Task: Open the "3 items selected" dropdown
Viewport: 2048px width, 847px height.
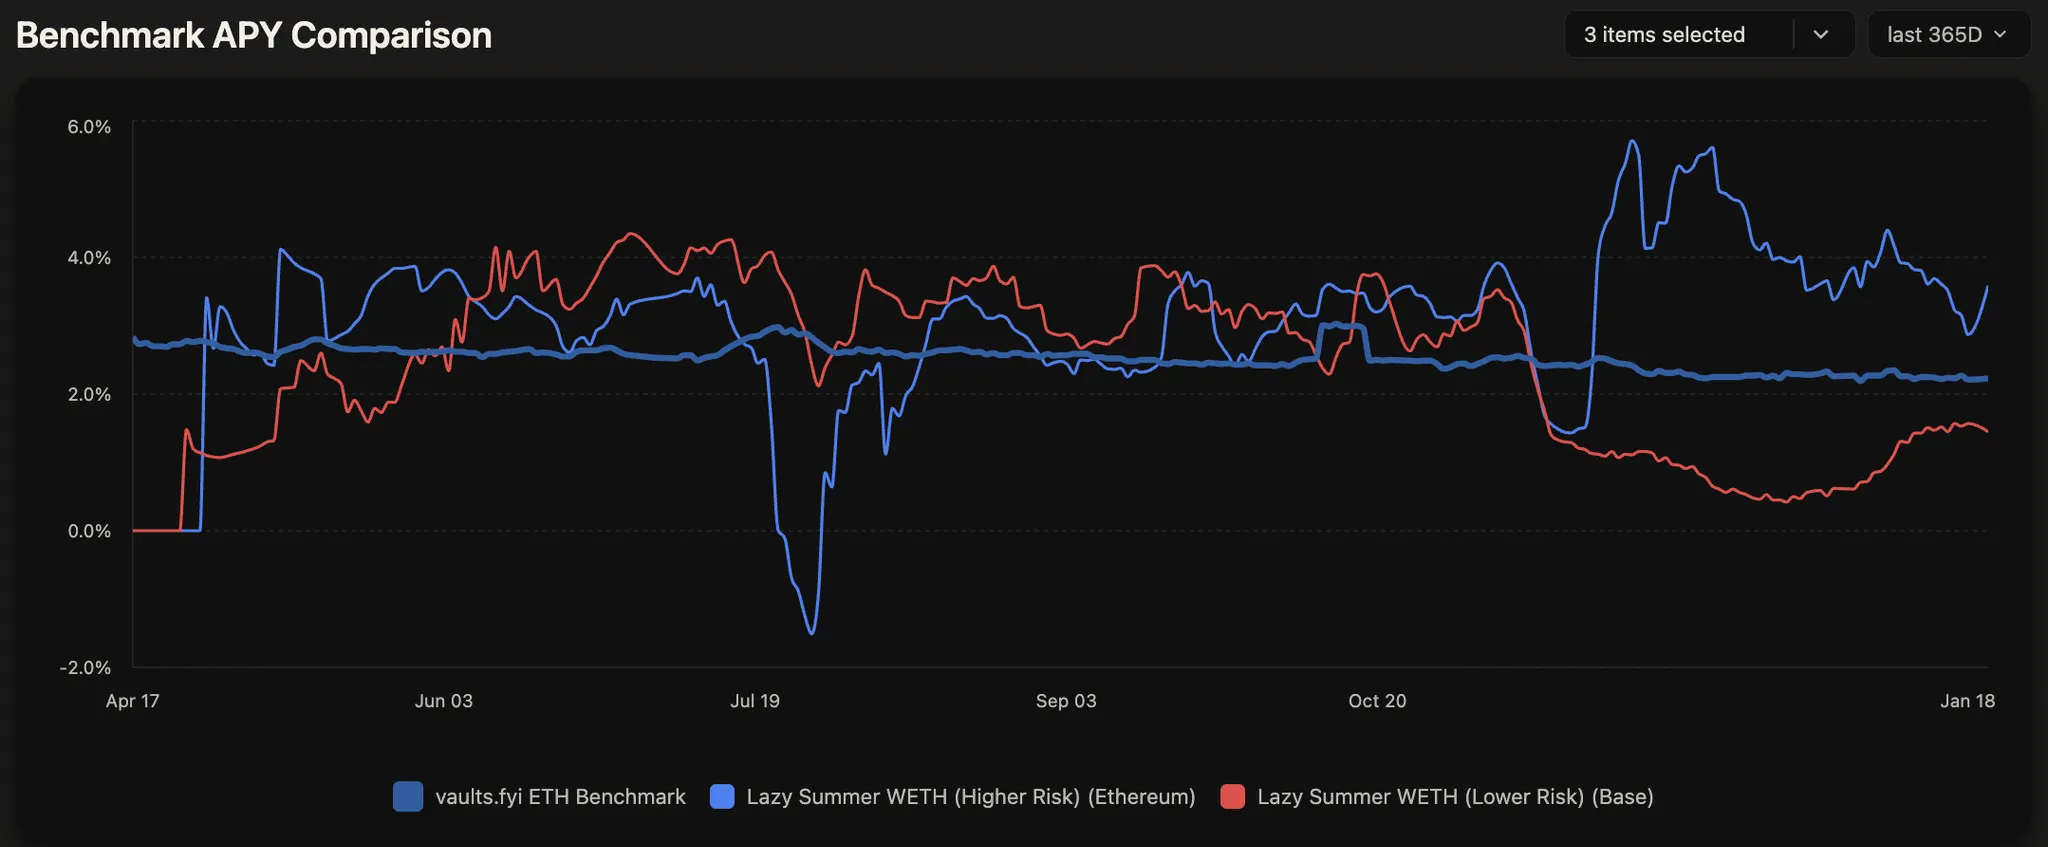Action: [x=1664, y=35]
